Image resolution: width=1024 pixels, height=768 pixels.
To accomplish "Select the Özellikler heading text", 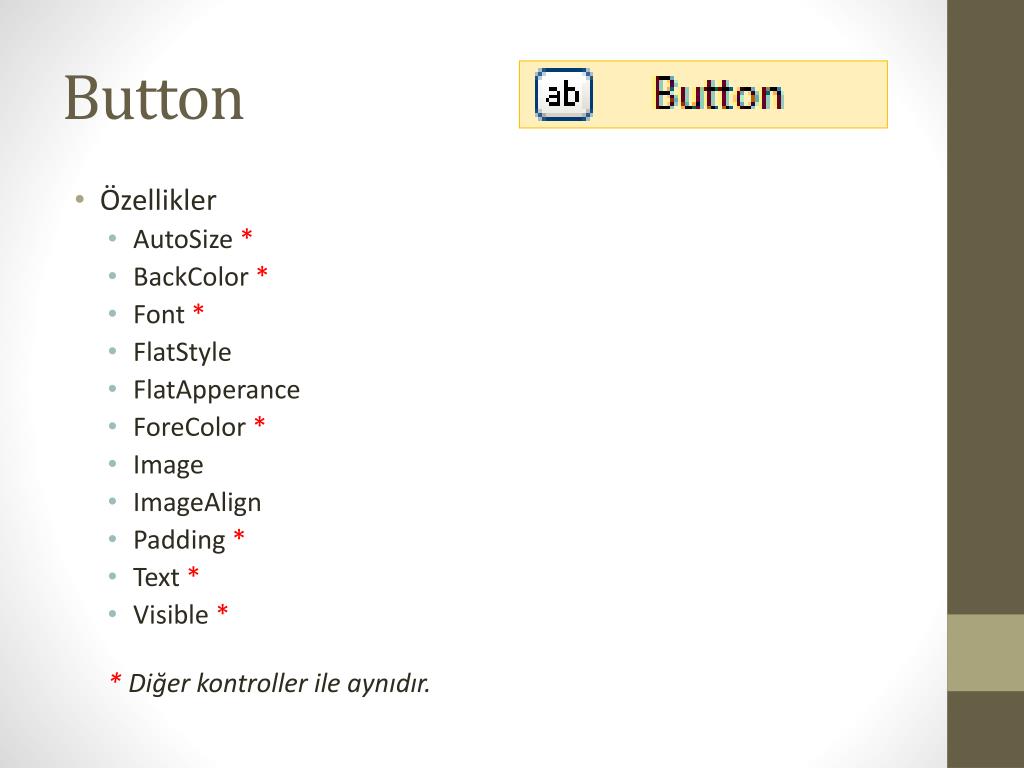I will (158, 200).
